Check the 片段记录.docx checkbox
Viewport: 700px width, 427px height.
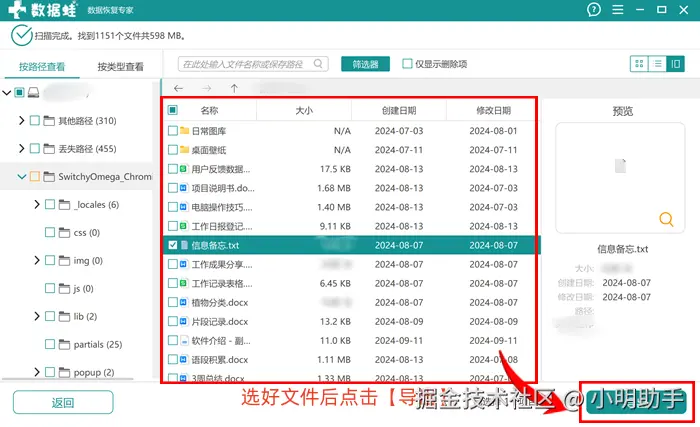click(x=173, y=322)
